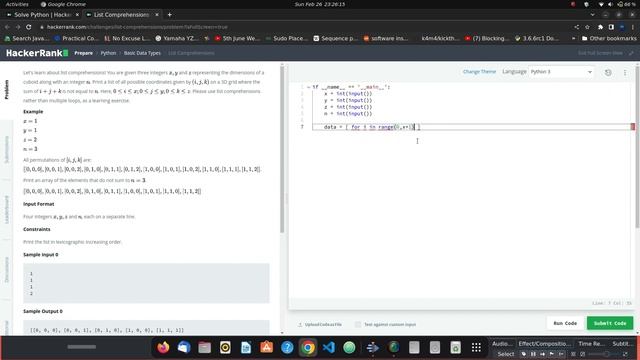
Task: Open the editor three-dot options menu
Action: pos(625,72)
